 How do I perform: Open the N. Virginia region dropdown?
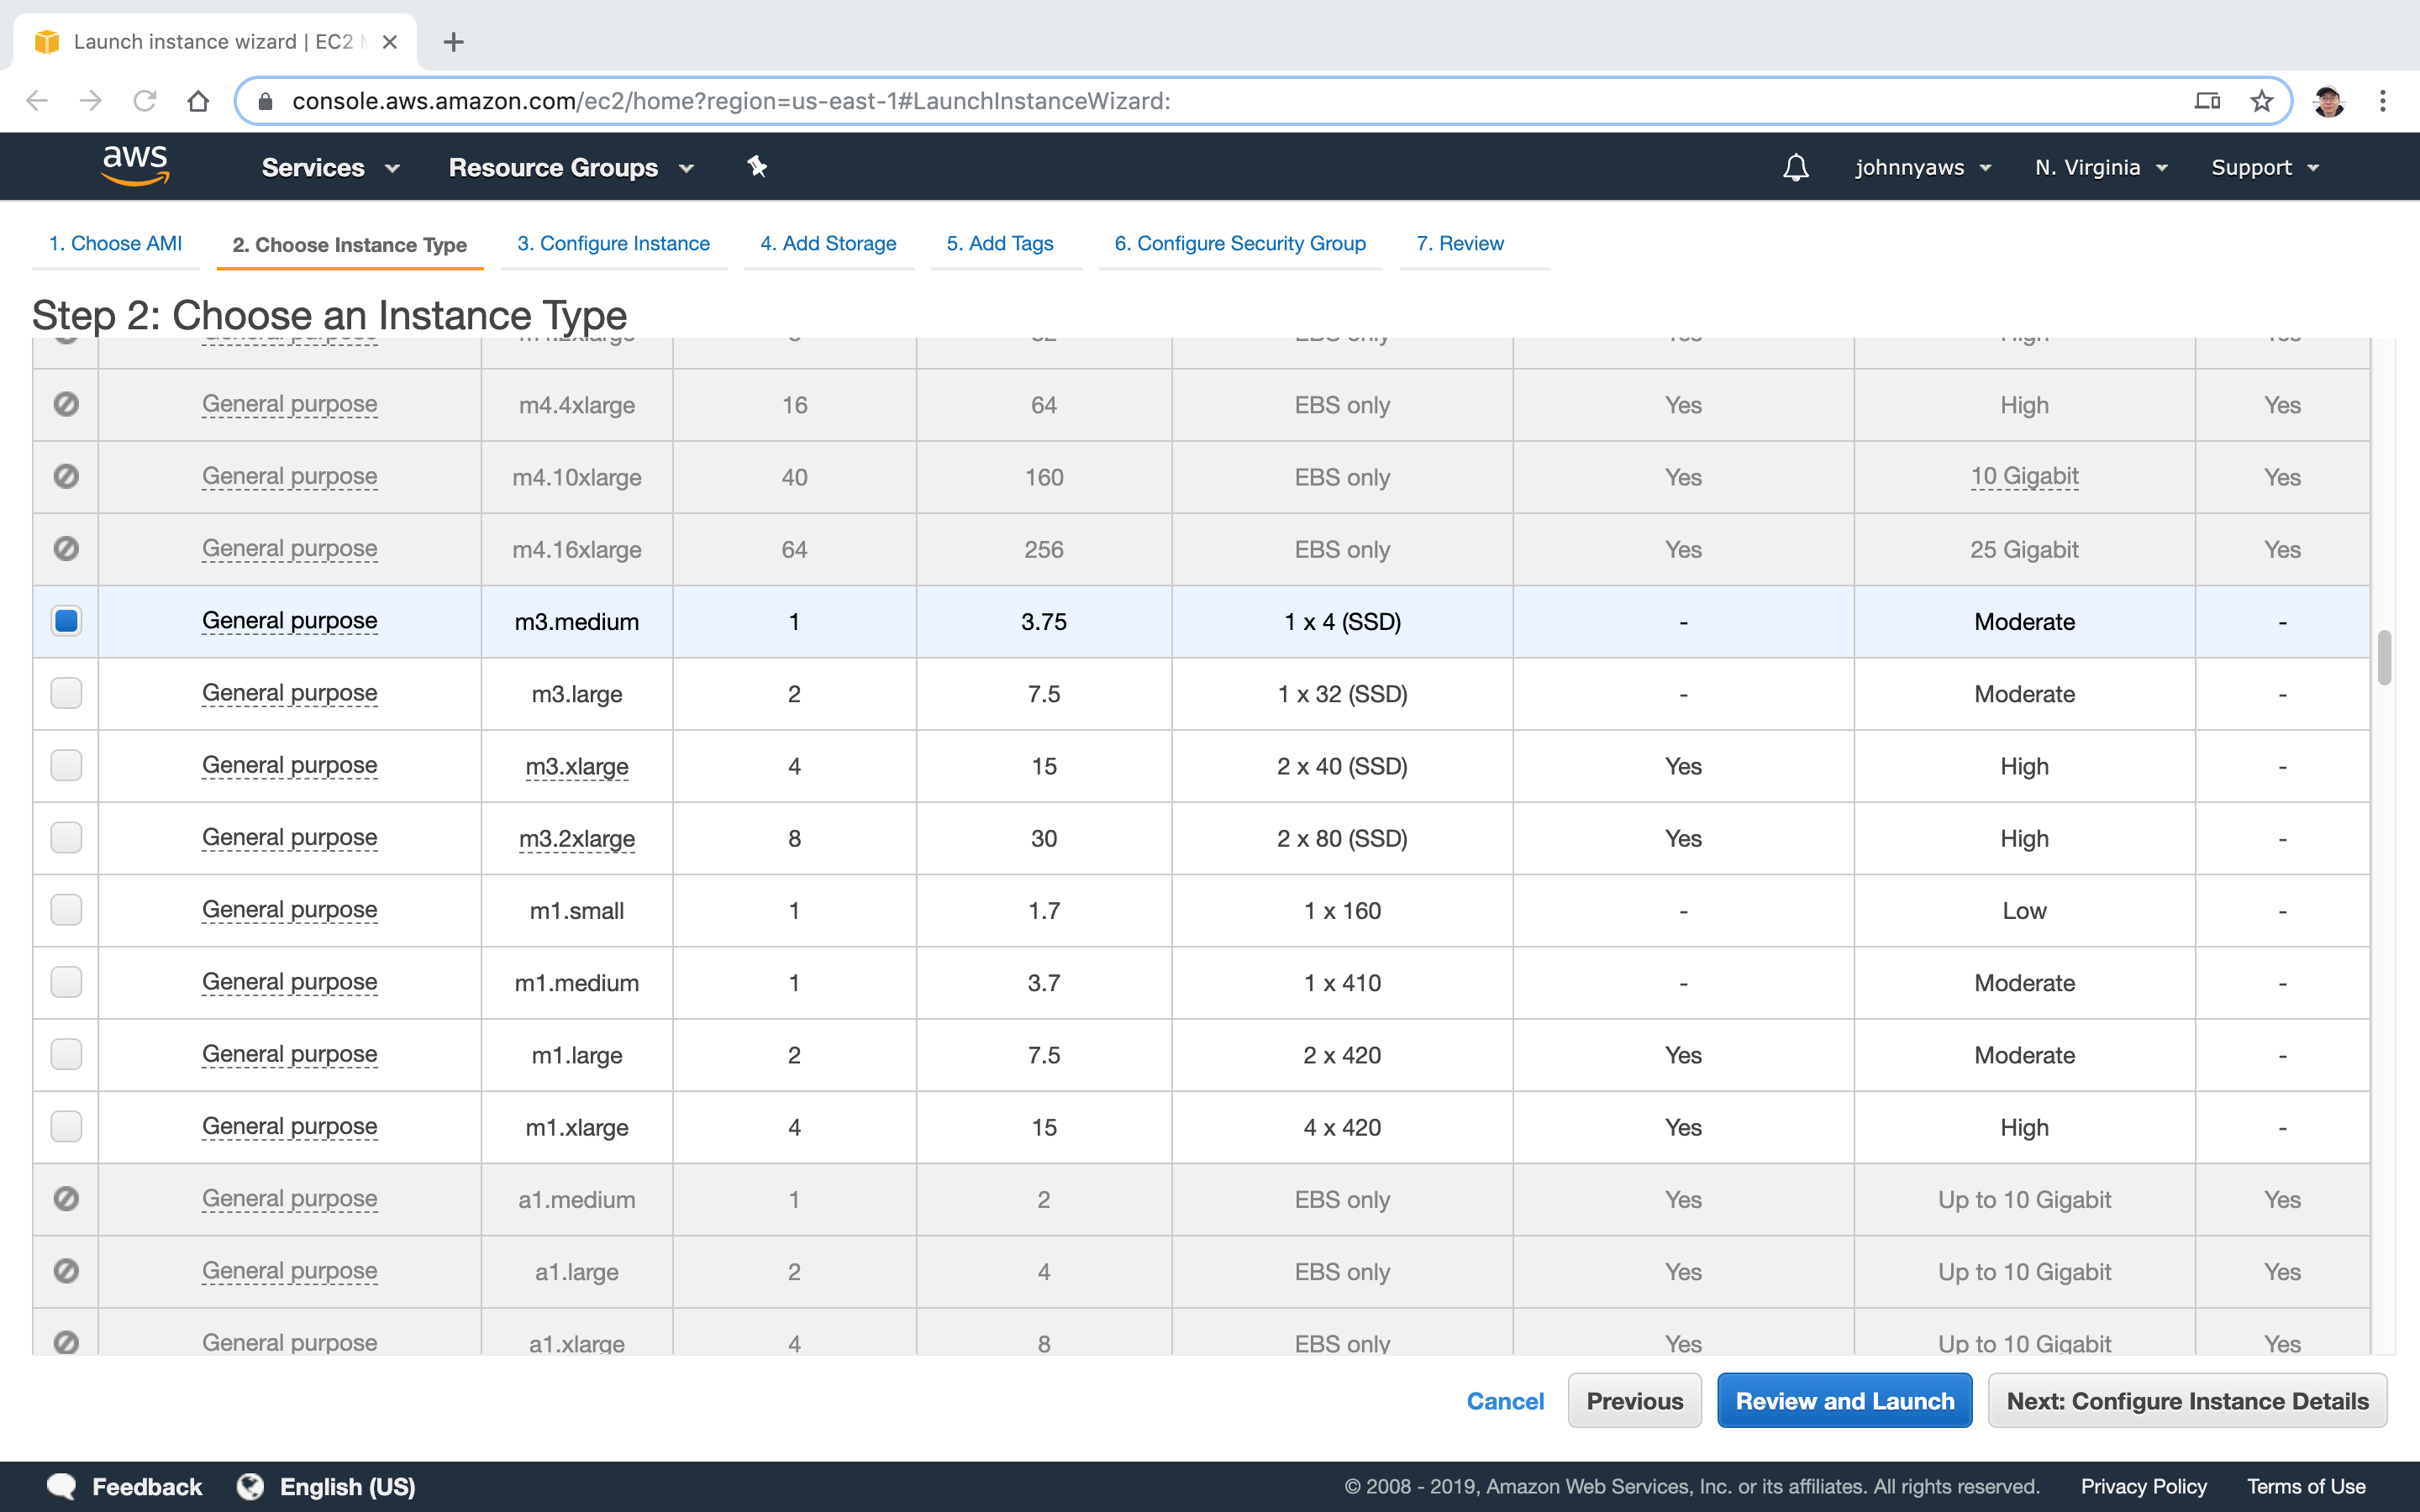point(2101,167)
